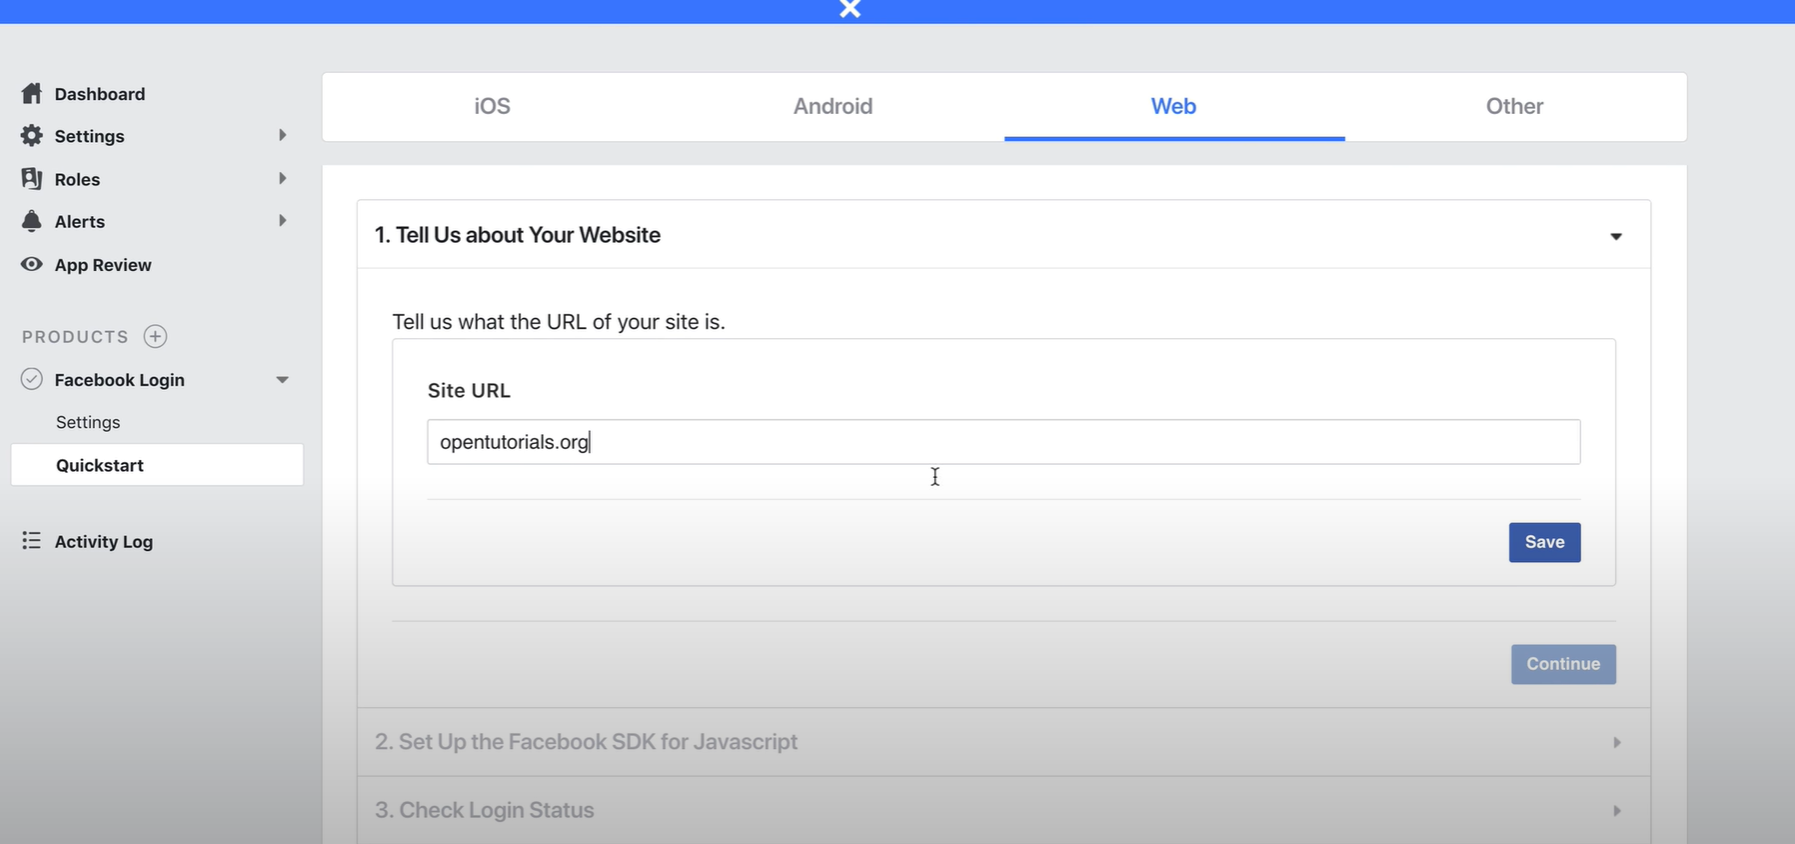Click the Alerts bell icon

(x=32, y=221)
